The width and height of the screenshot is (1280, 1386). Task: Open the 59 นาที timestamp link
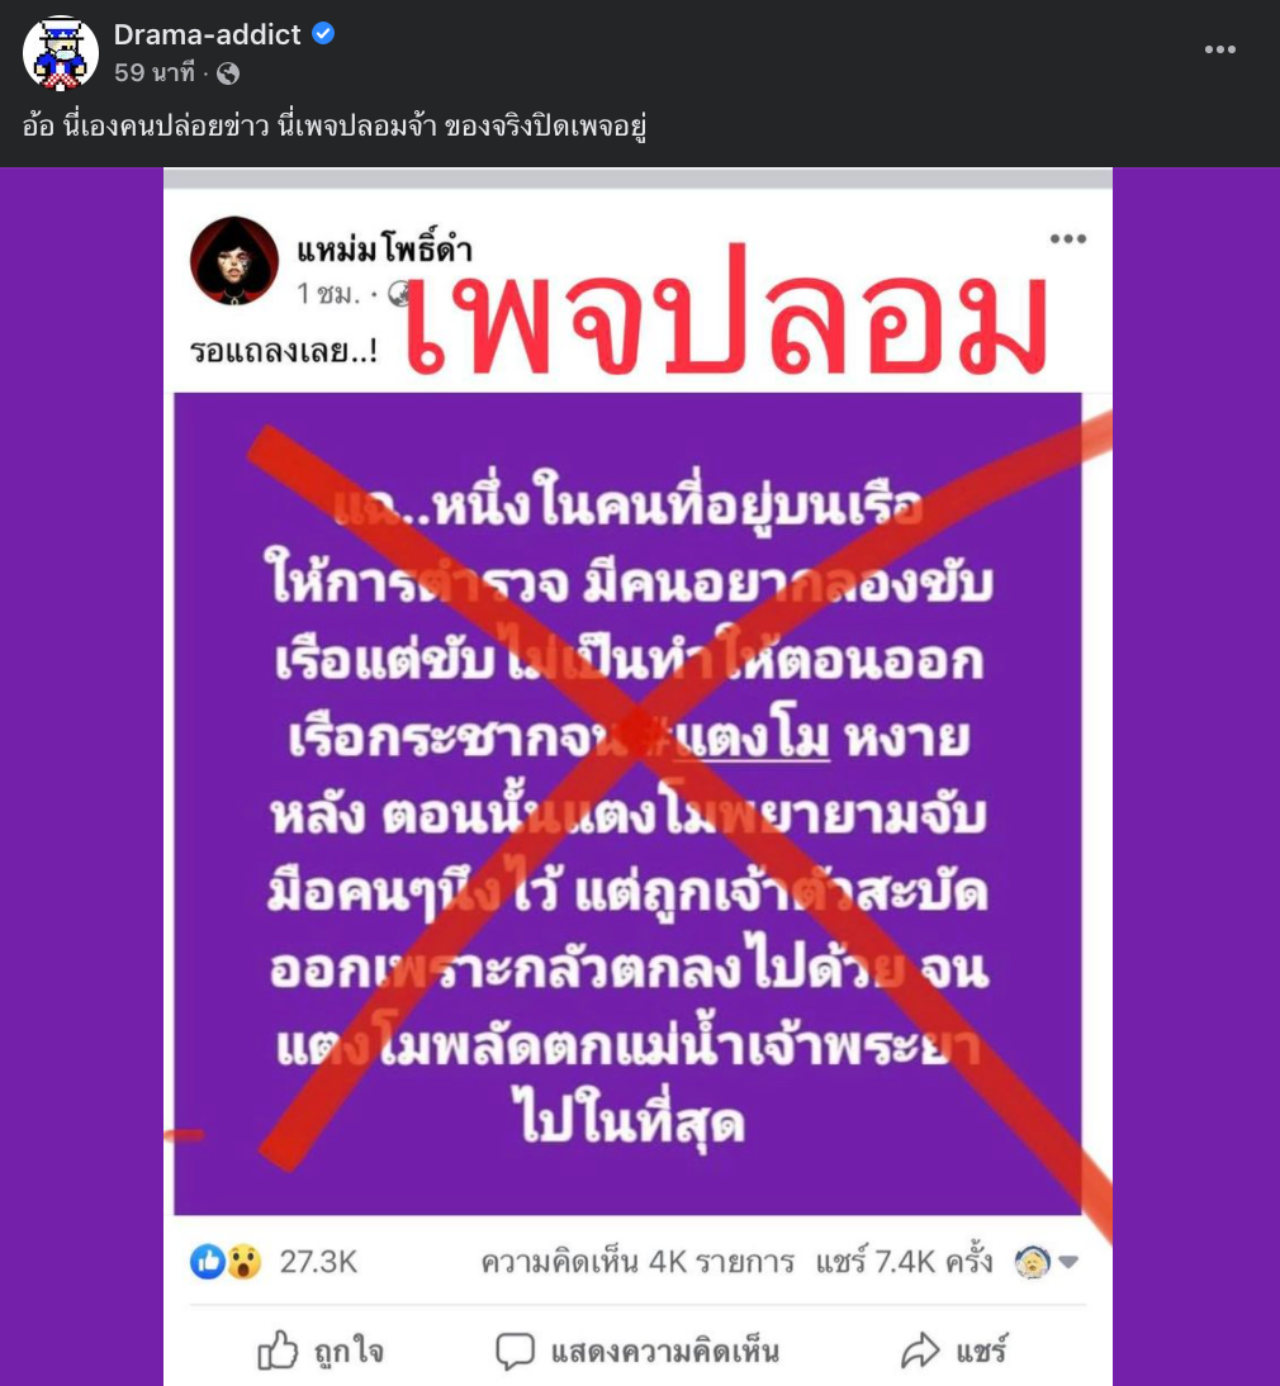154,73
